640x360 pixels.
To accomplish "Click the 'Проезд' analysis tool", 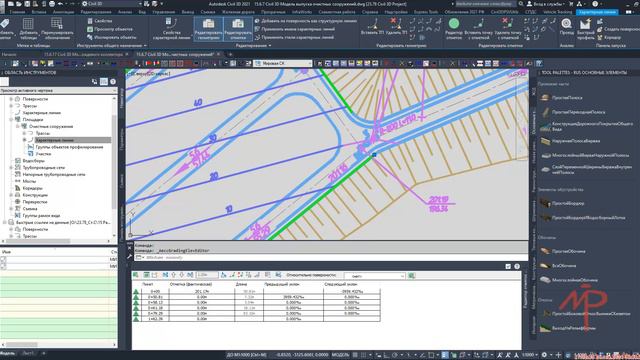I will point(567,27).
